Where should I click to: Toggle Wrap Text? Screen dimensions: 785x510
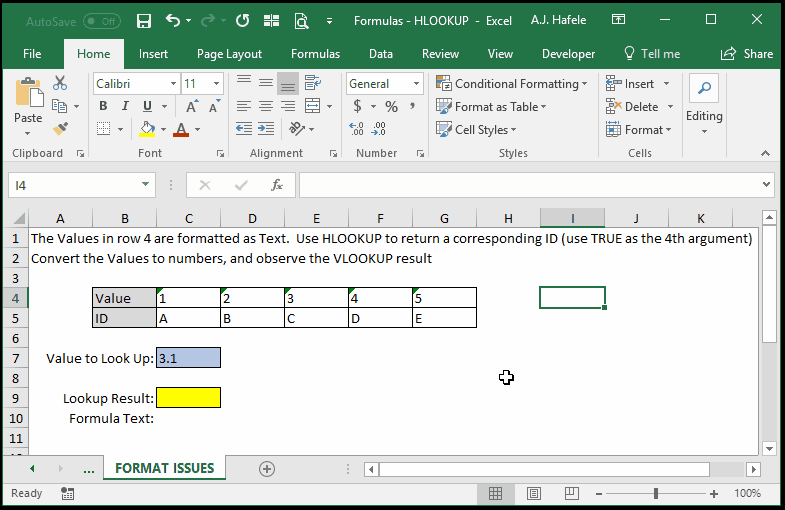[x=313, y=83]
